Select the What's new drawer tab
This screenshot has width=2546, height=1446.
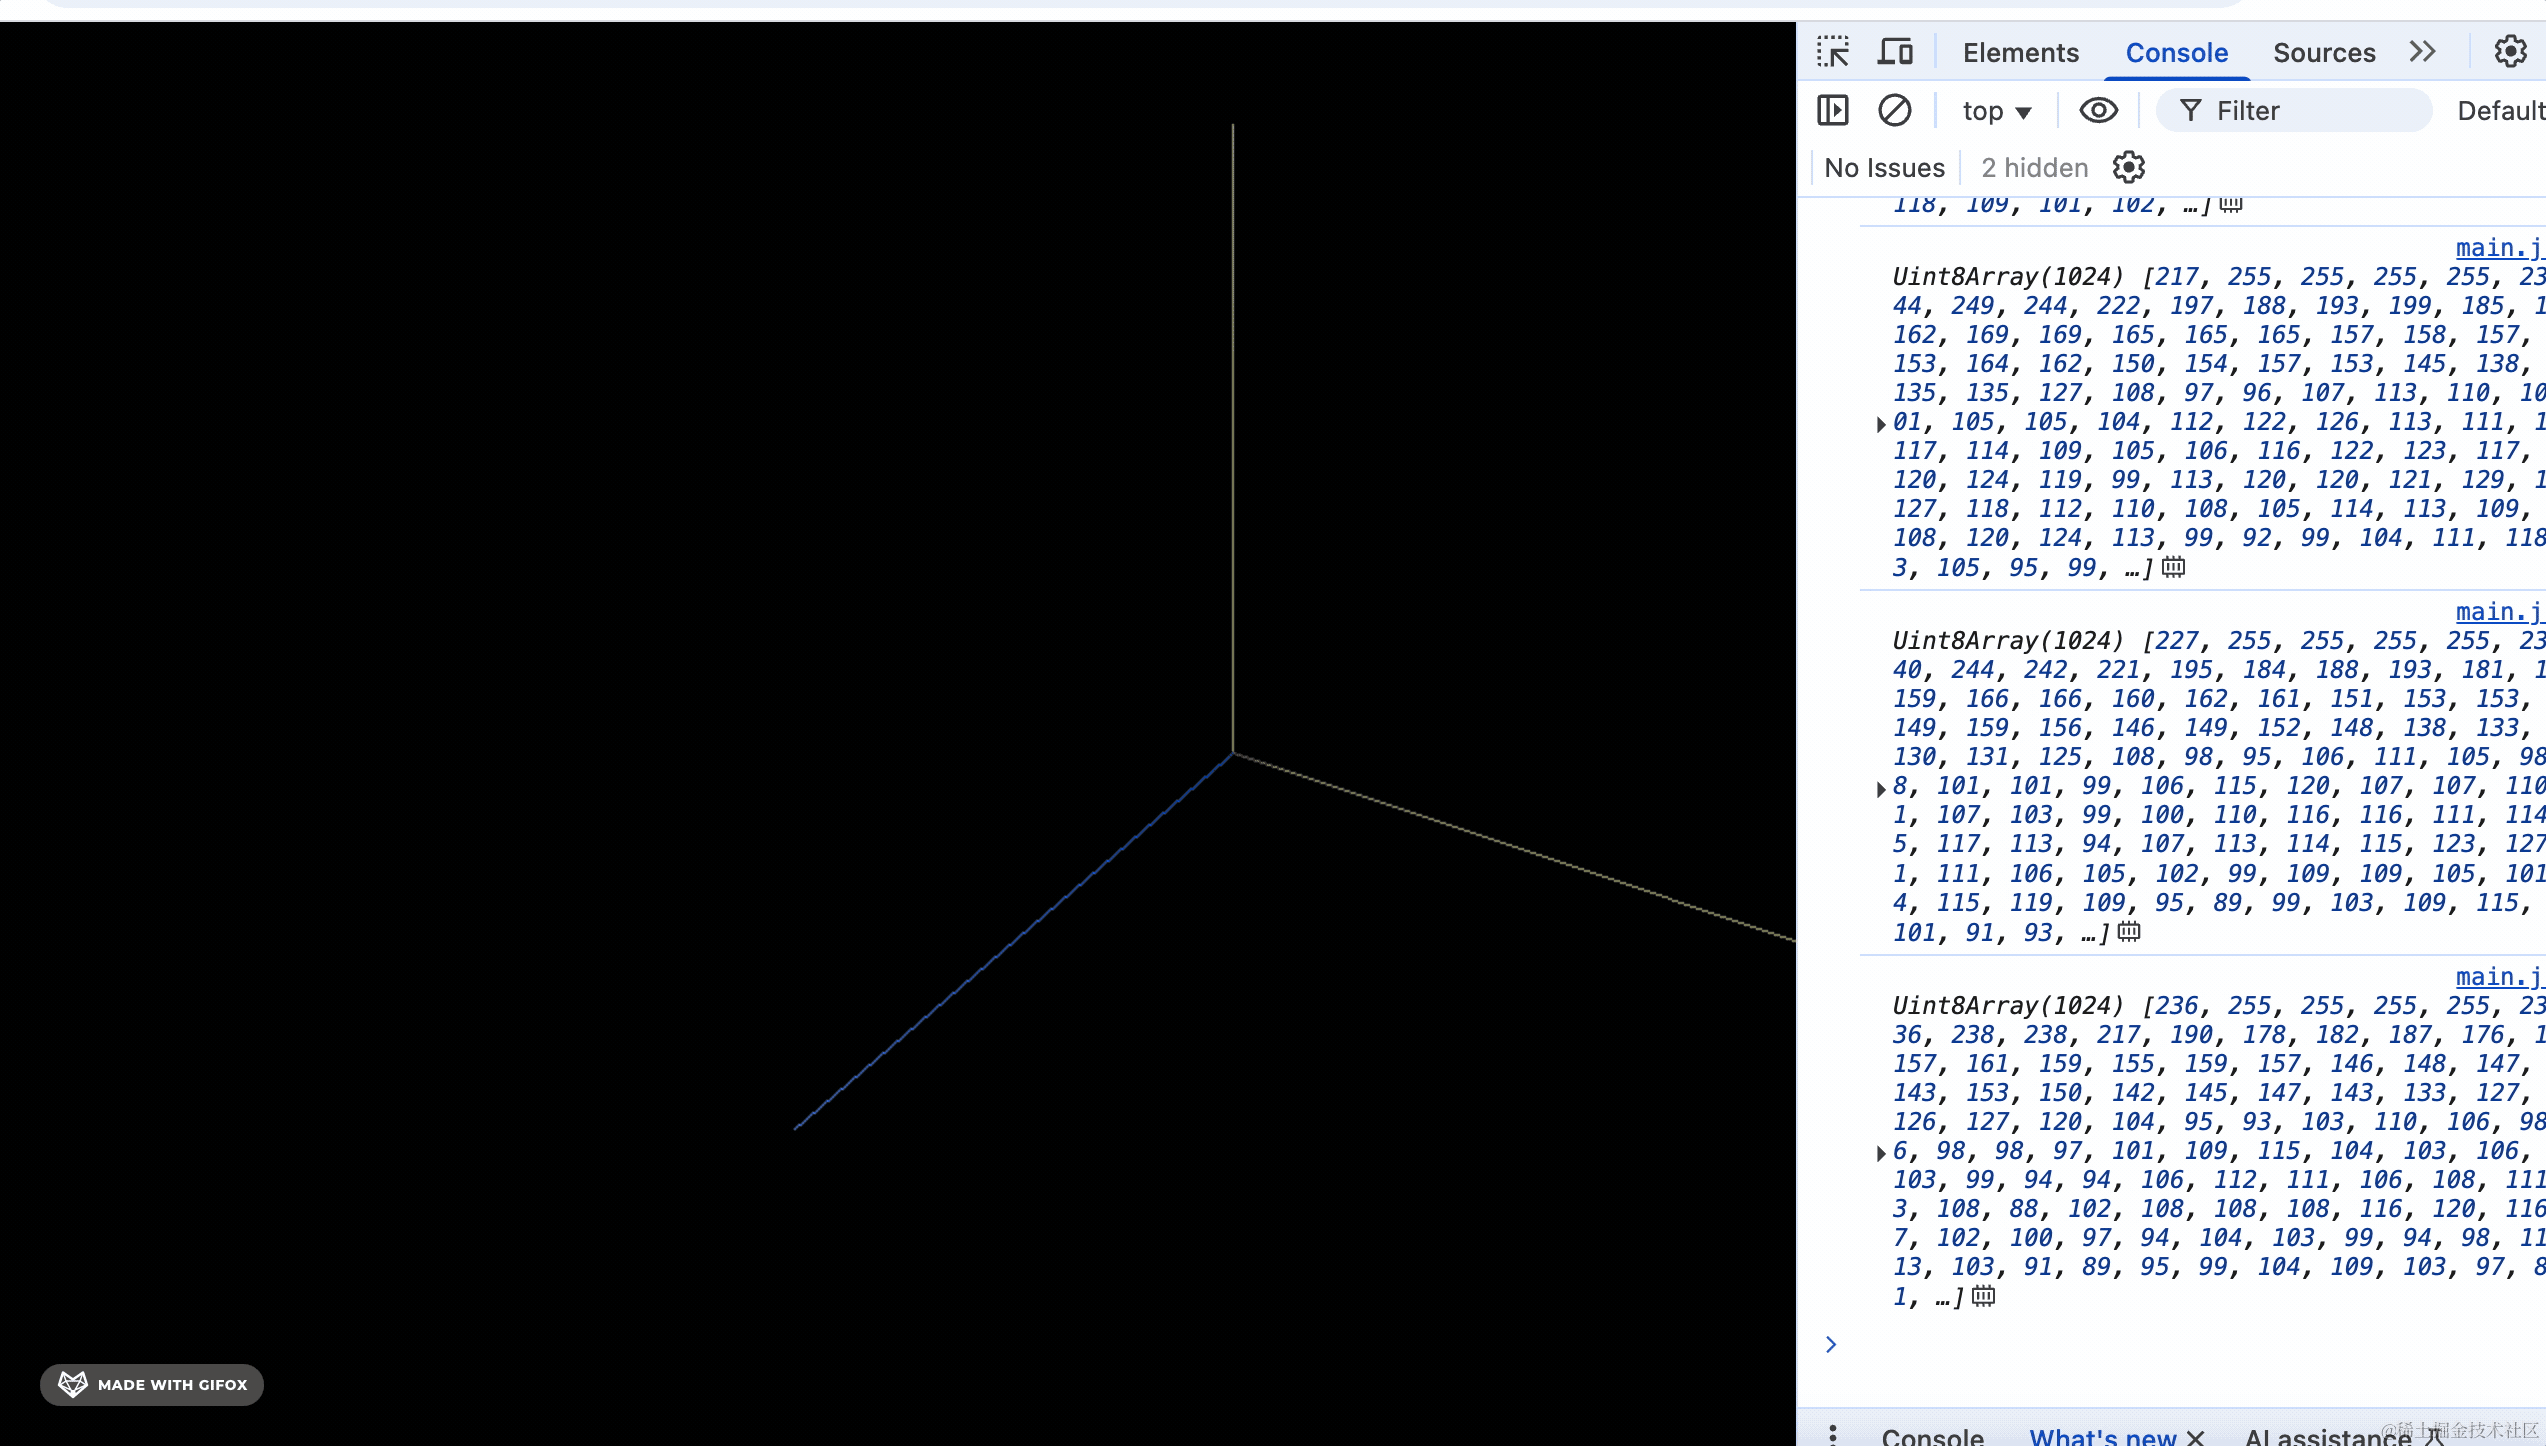(x=2102, y=1437)
